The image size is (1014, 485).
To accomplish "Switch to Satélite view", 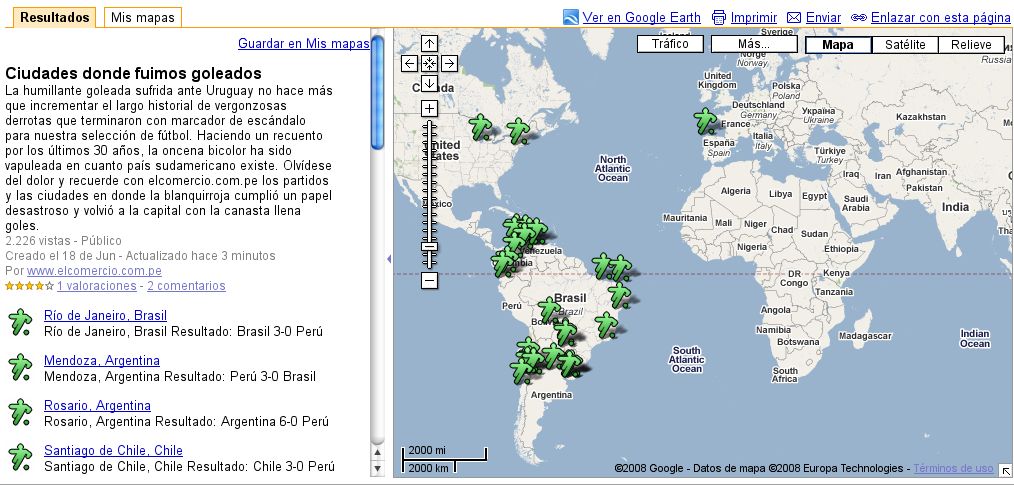I will (905, 45).
